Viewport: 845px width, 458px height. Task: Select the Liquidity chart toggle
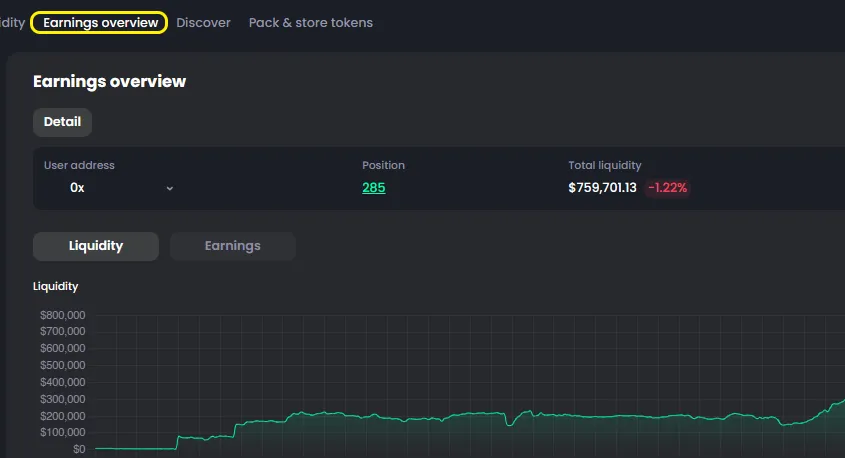pyautogui.click(x=96, y=246)
